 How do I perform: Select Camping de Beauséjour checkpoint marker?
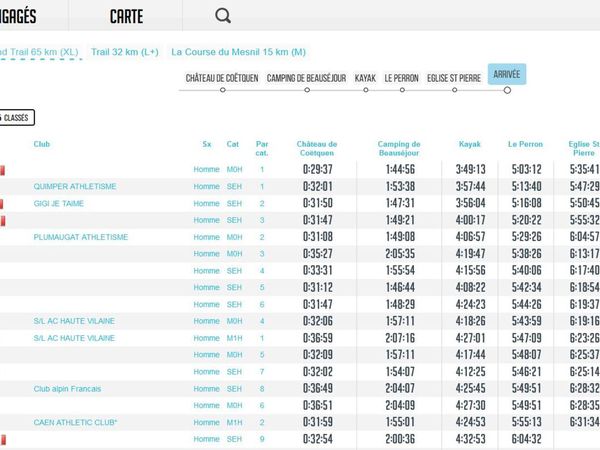[306, 90]
